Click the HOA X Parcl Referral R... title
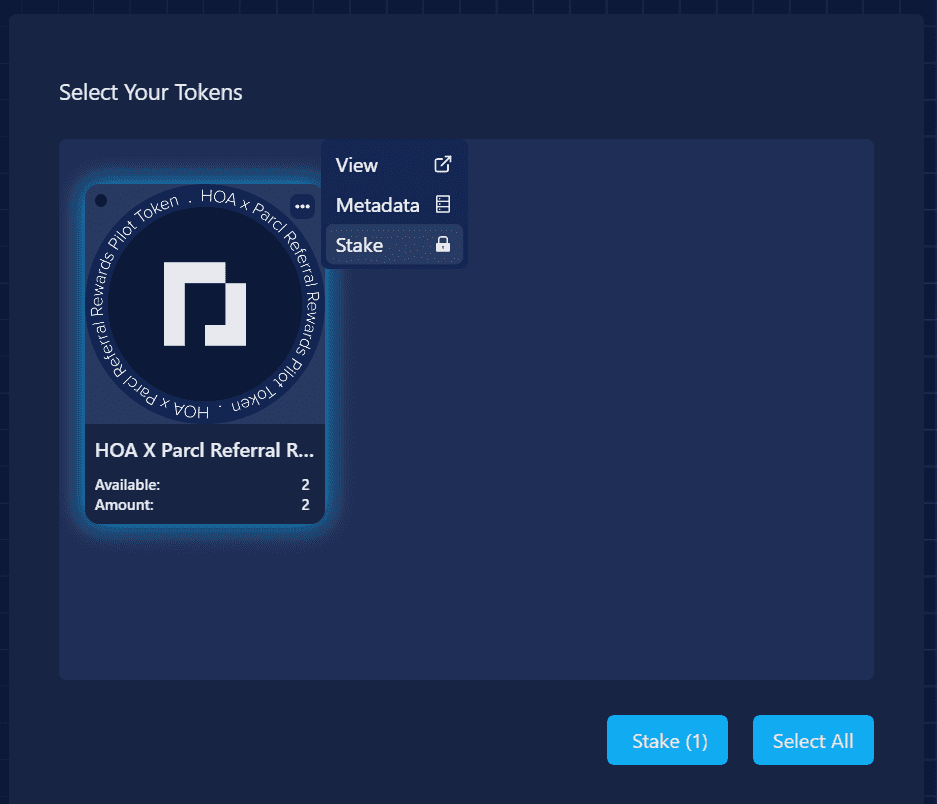Image resolution: width=937 pixels, height=804 pixels. (x=204, y=450)
